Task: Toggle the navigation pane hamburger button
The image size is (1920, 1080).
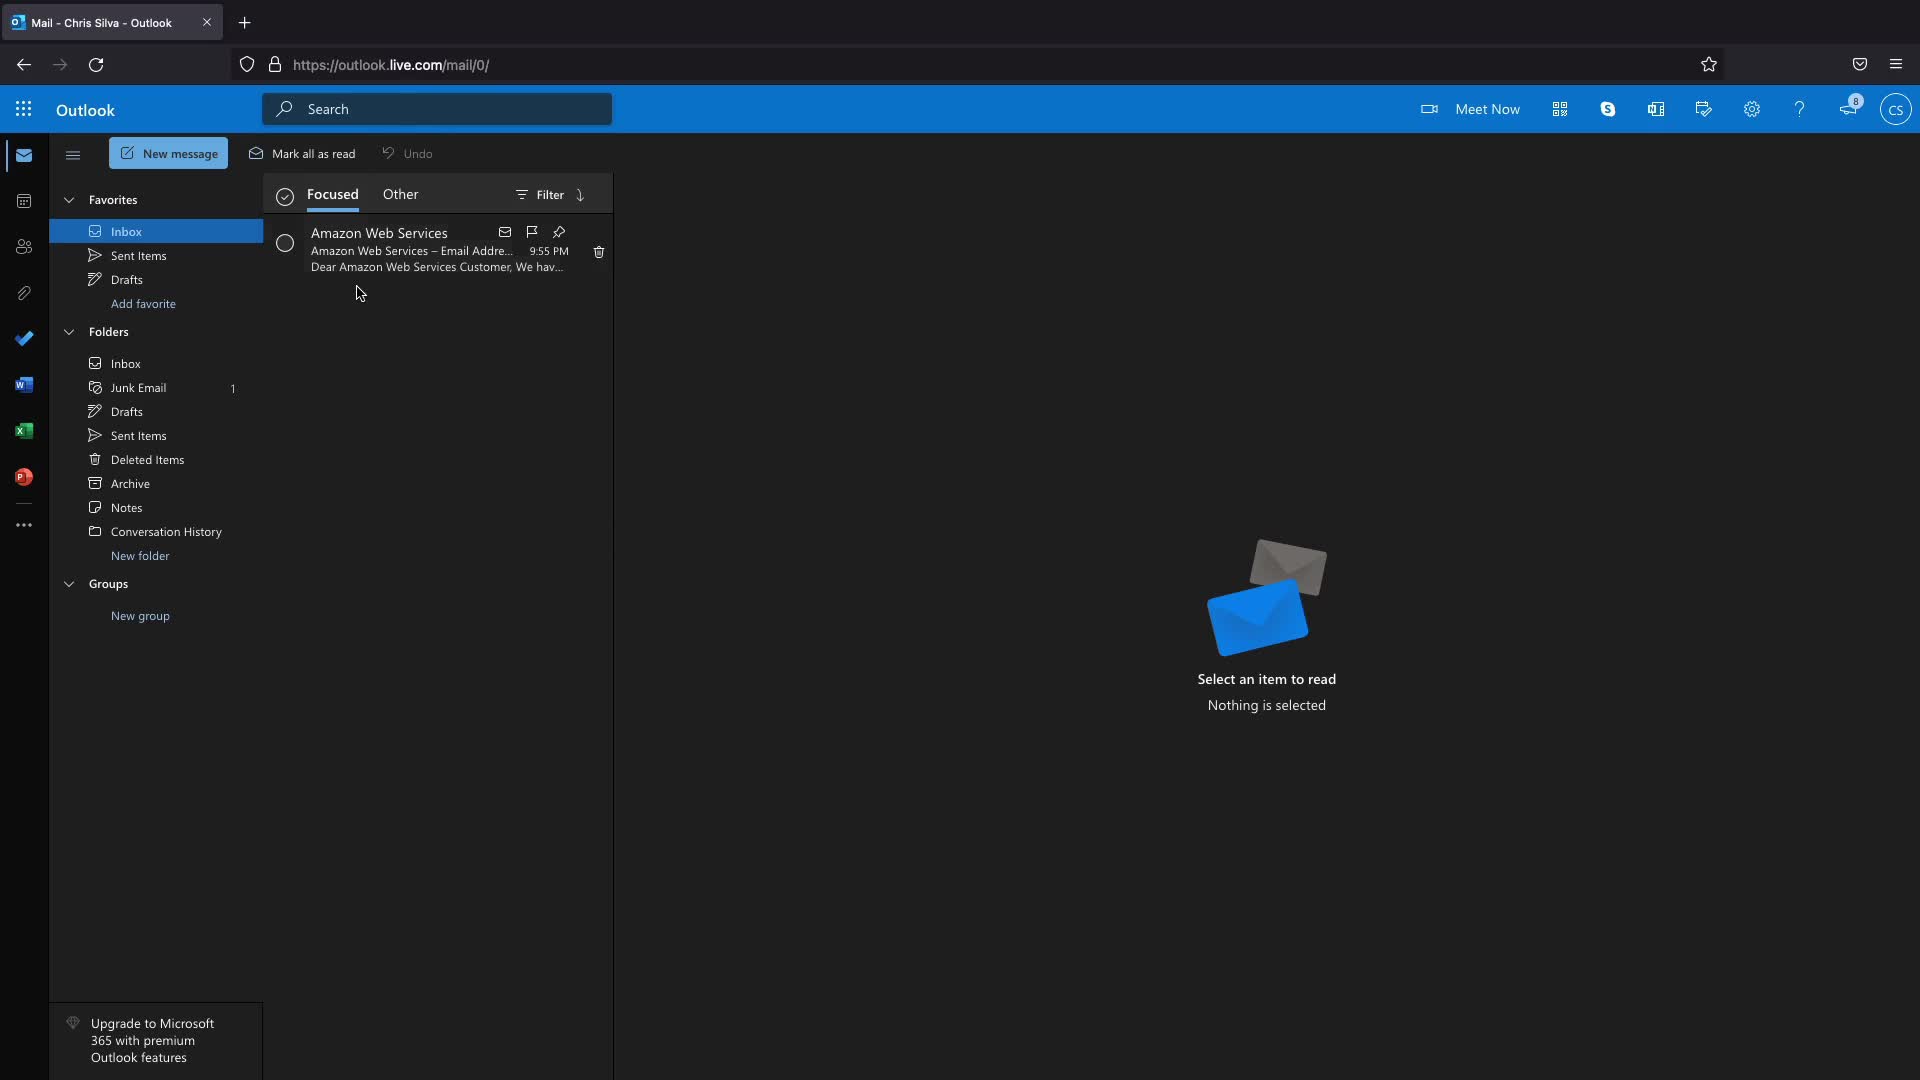Action: click(x=73, y=154)
